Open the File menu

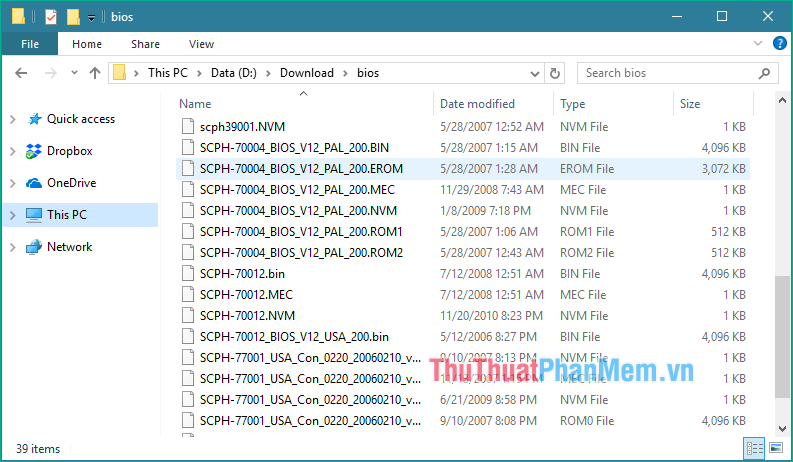tap(30, 44)
